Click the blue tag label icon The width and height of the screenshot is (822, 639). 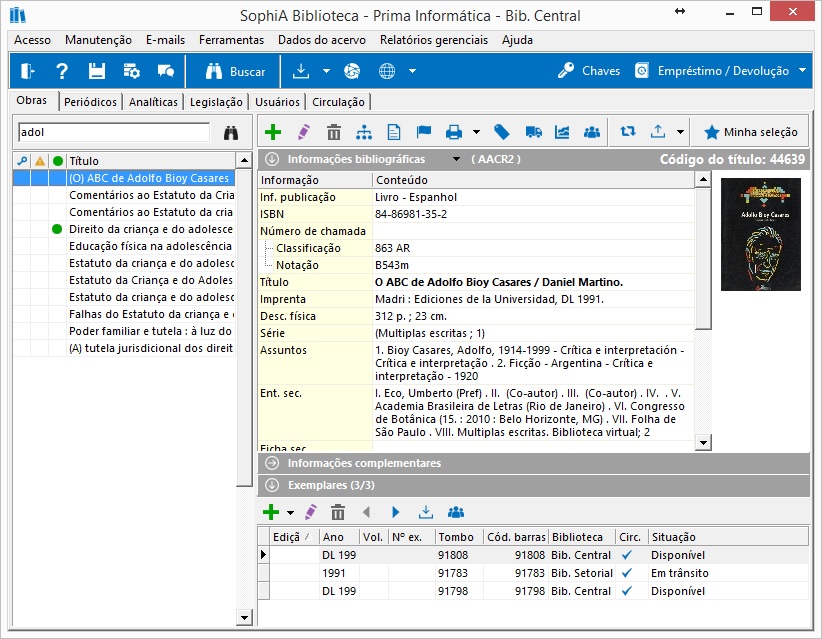coord(502,132)
